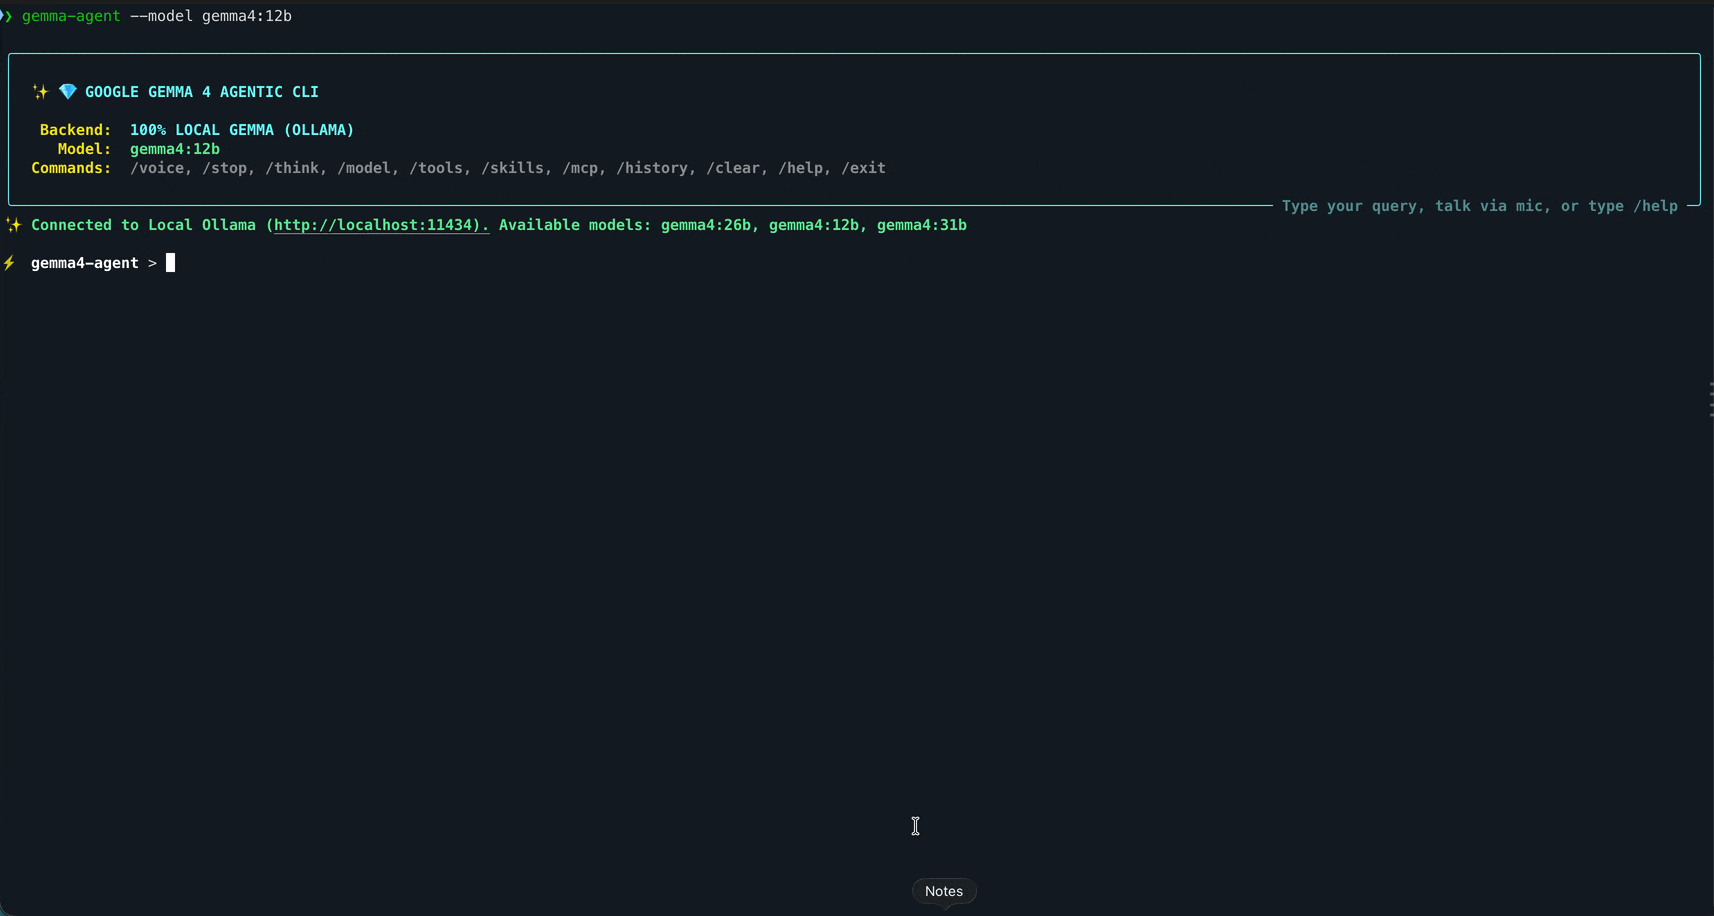Viewport: 1714px width, 916px height.
Task: Open the localhost:11434 Ollama link
Action: pyautogui.click(x=381, y=225)
